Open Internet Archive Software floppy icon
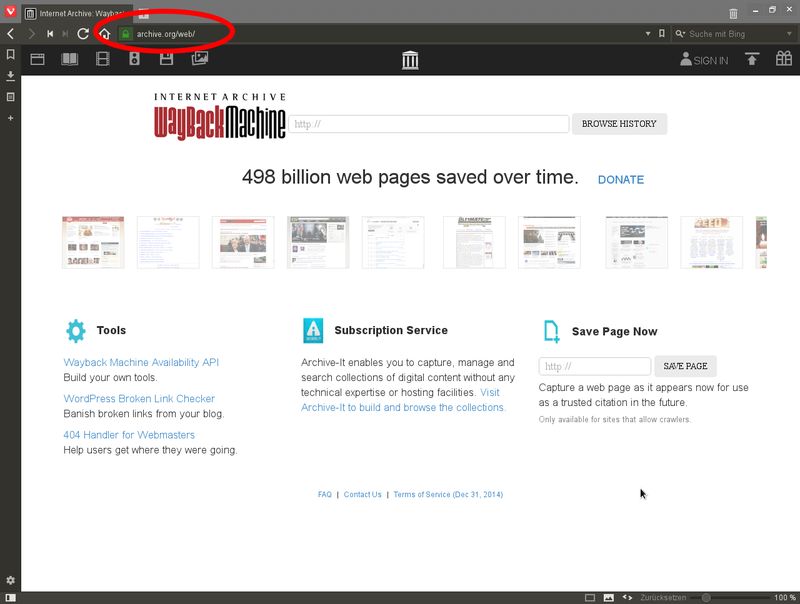The image size is (800, 604). coord(167,60)
